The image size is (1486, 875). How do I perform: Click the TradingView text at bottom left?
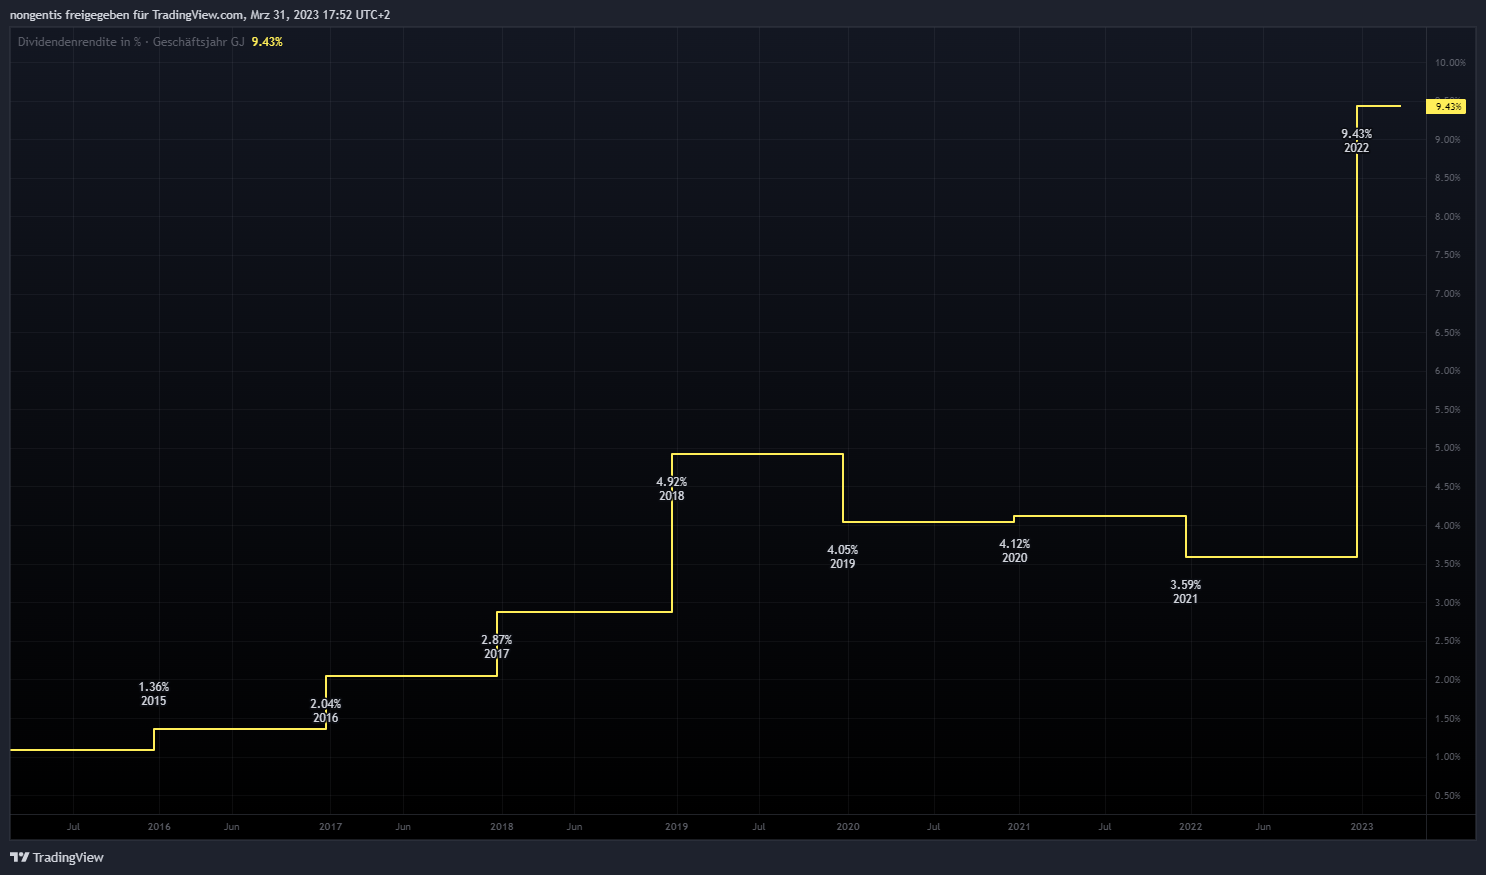point(68,857)
